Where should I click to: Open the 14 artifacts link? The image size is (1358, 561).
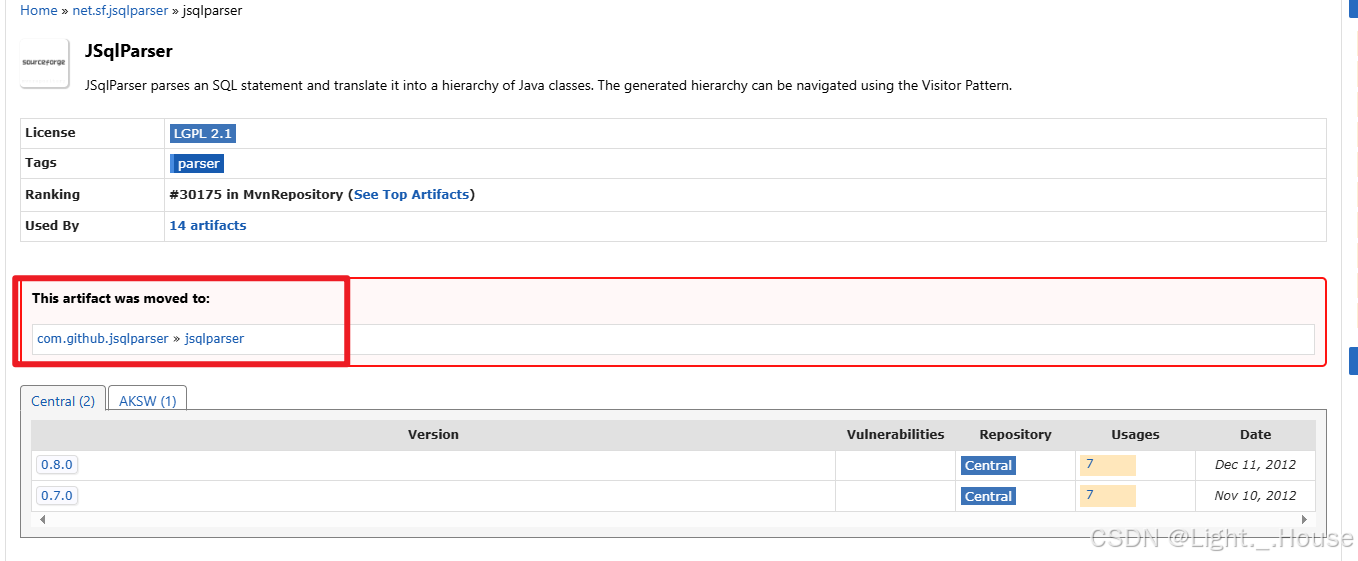208,225
